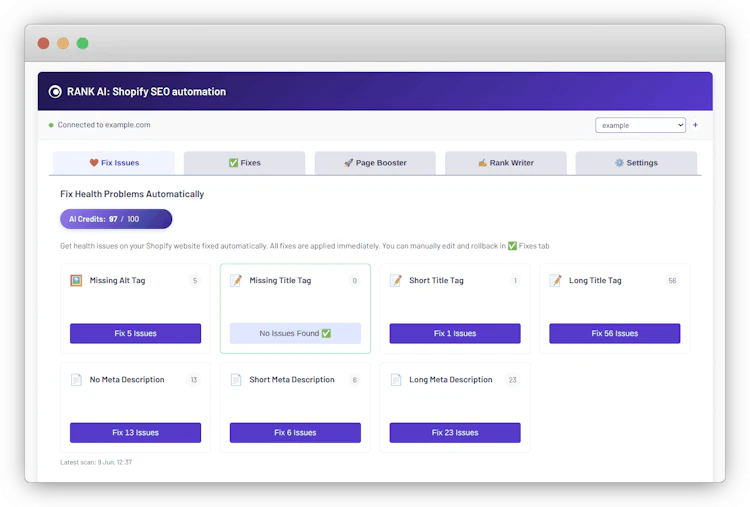Viewport: 750px width, 507px height.
Task: Click the plus icon beside the store dropdown
Action: [695, 125]
